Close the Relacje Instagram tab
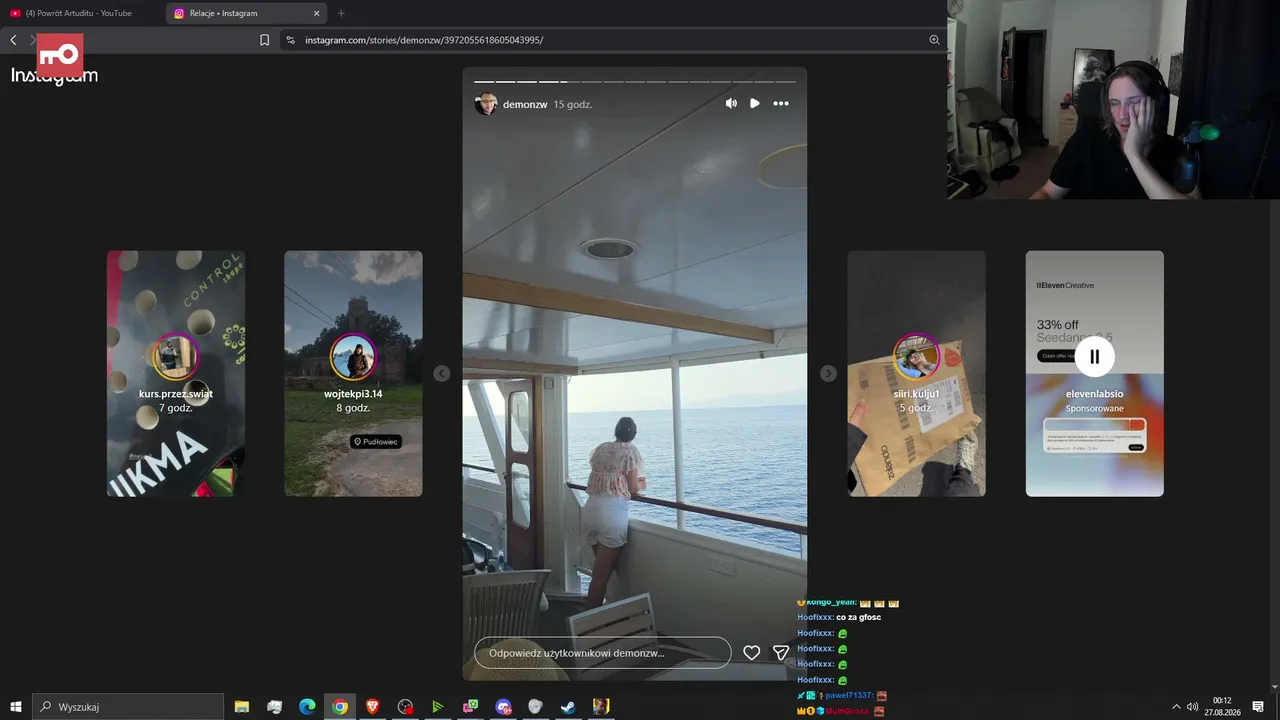The width and height of the screenshot is (1280, 720). tap(317, 13)
